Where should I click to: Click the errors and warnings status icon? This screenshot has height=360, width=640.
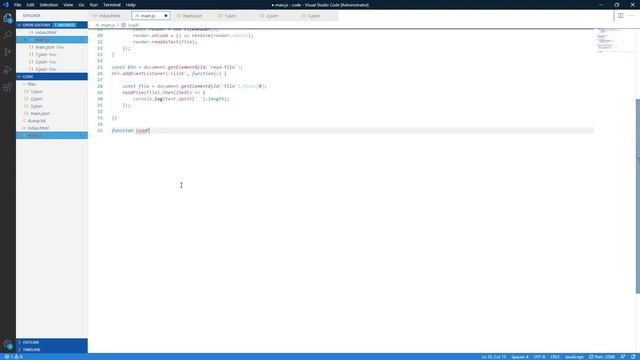click(13, 357)
